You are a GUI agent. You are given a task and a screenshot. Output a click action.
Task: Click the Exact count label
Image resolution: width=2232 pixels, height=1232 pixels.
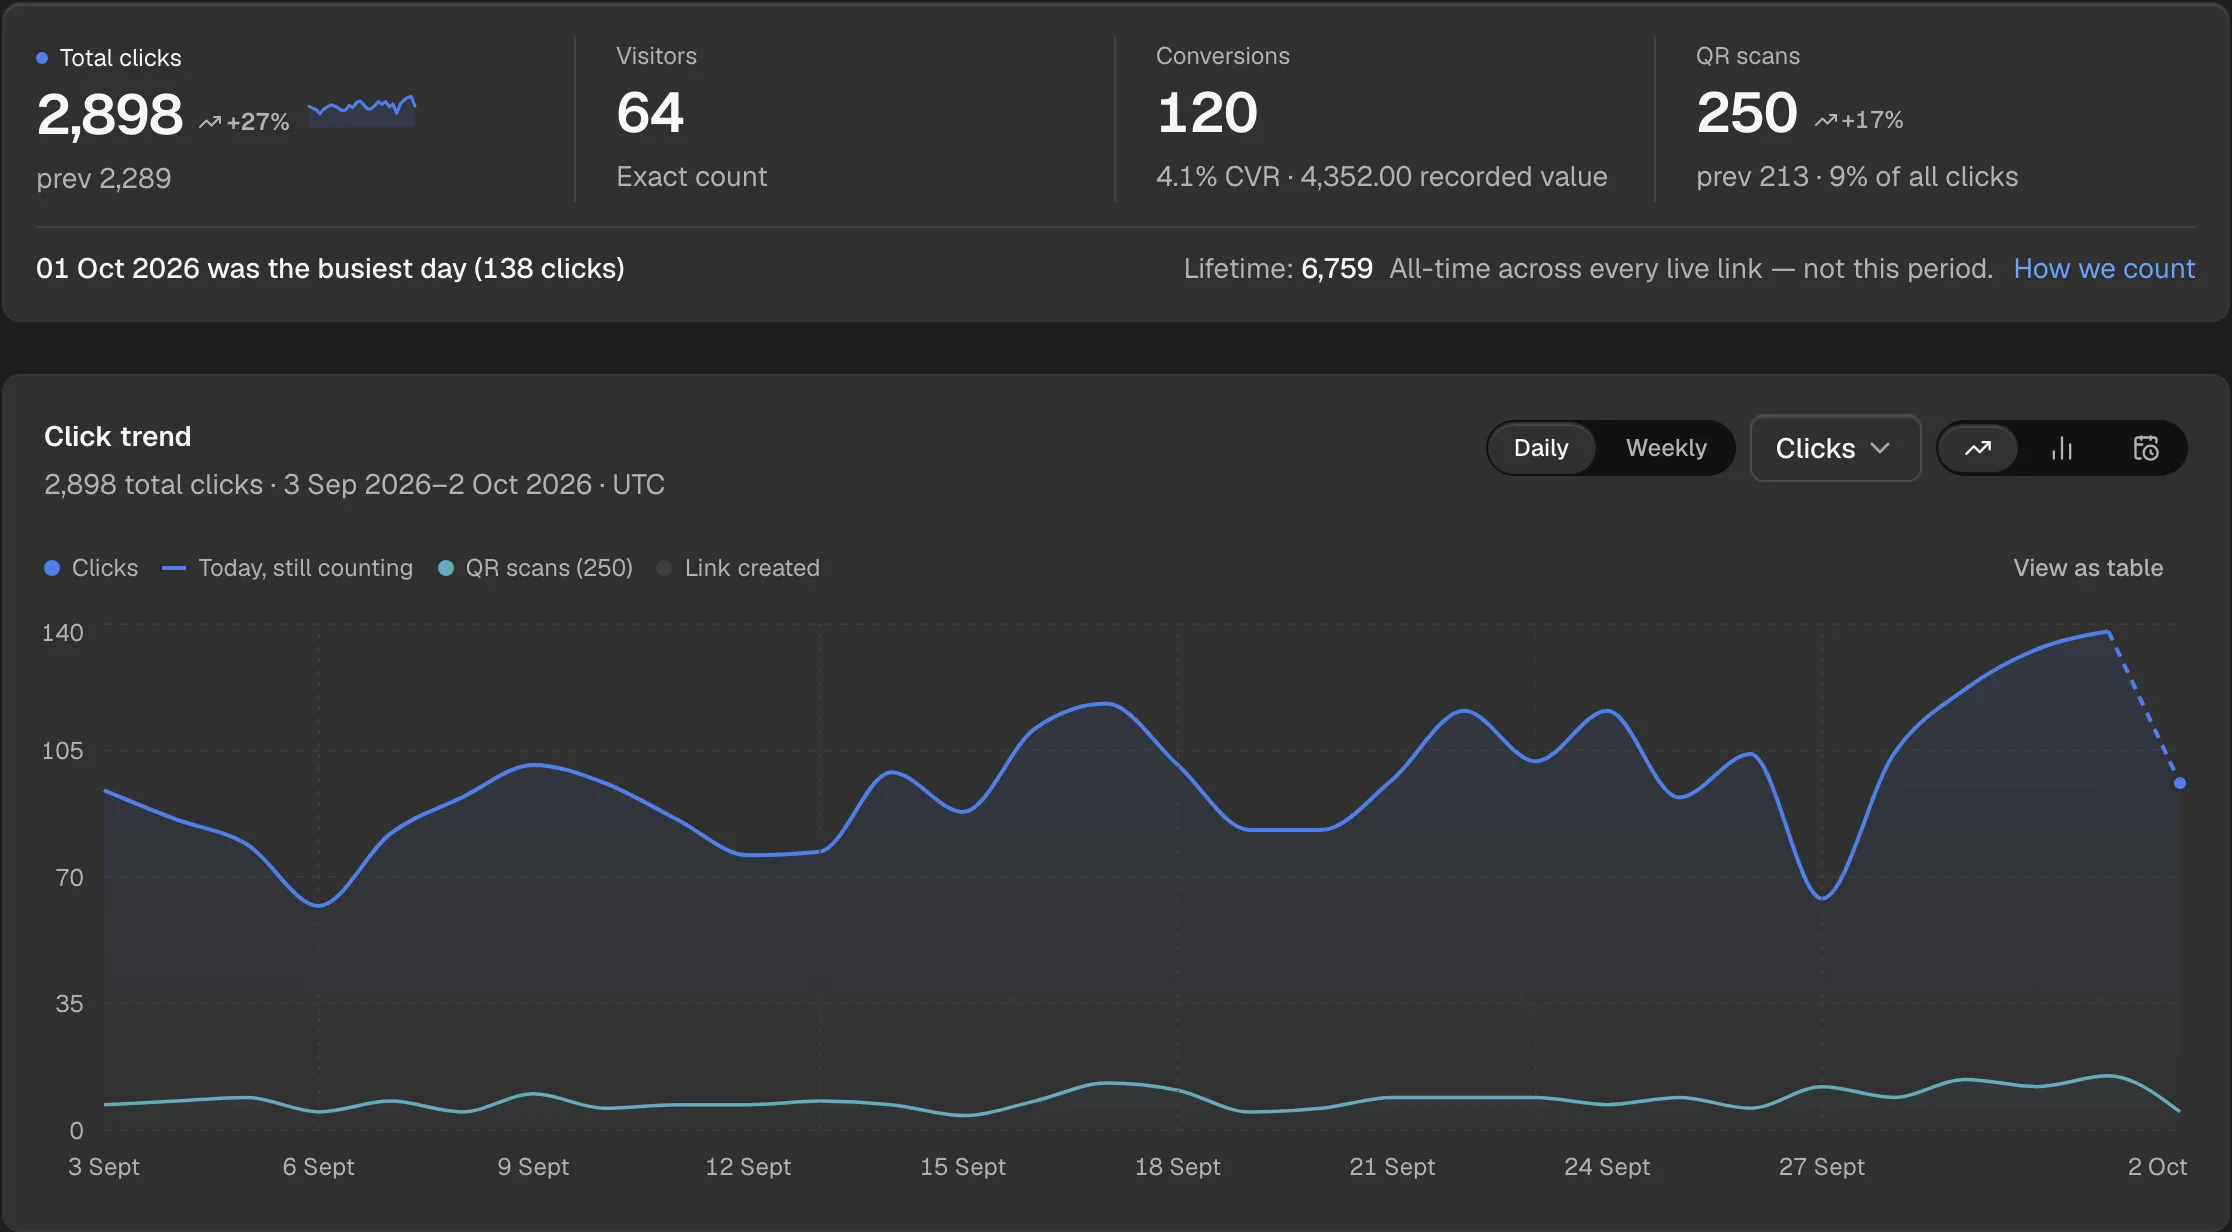tap(692, 177)
